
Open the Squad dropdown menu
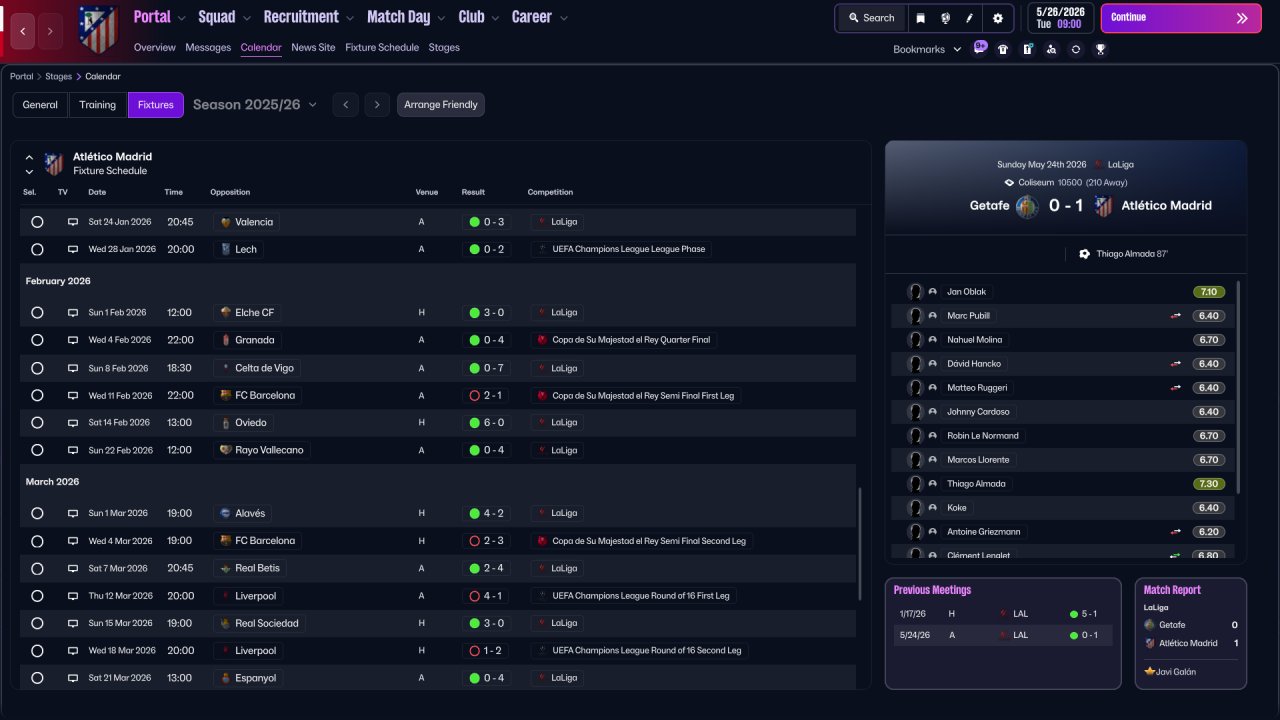225,17
